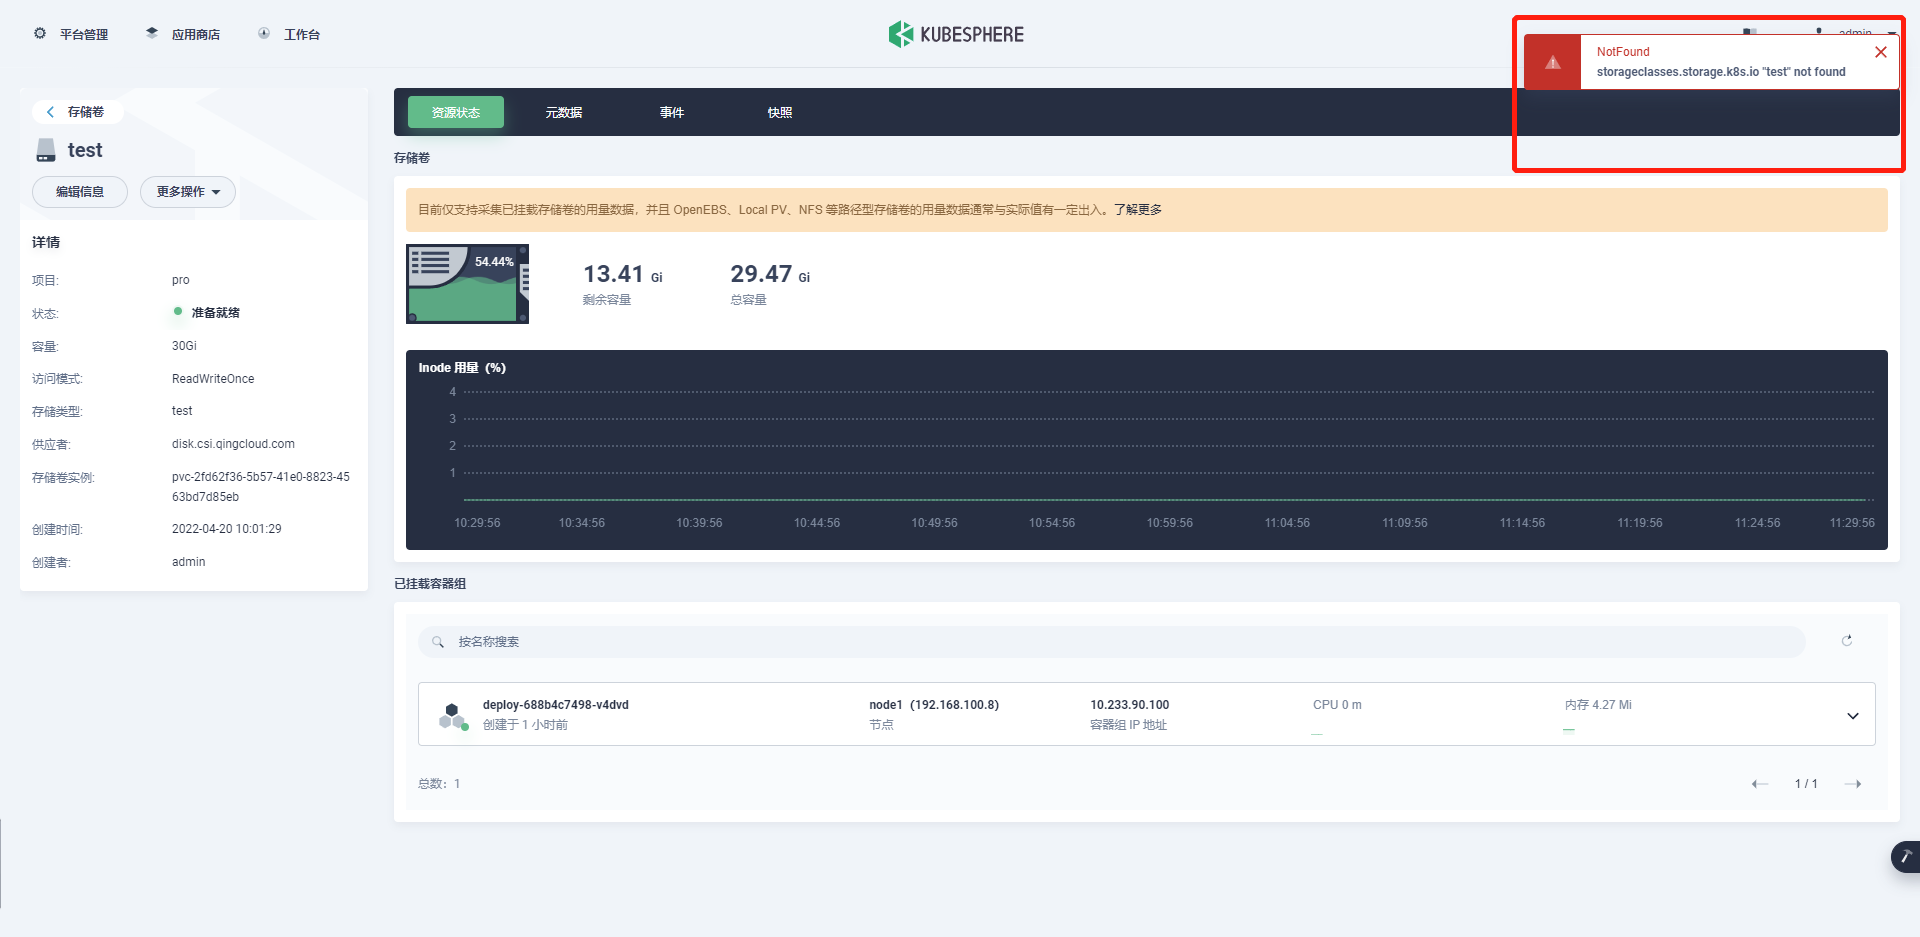Open 应用商店 via the app store icon

pos(150,32)
